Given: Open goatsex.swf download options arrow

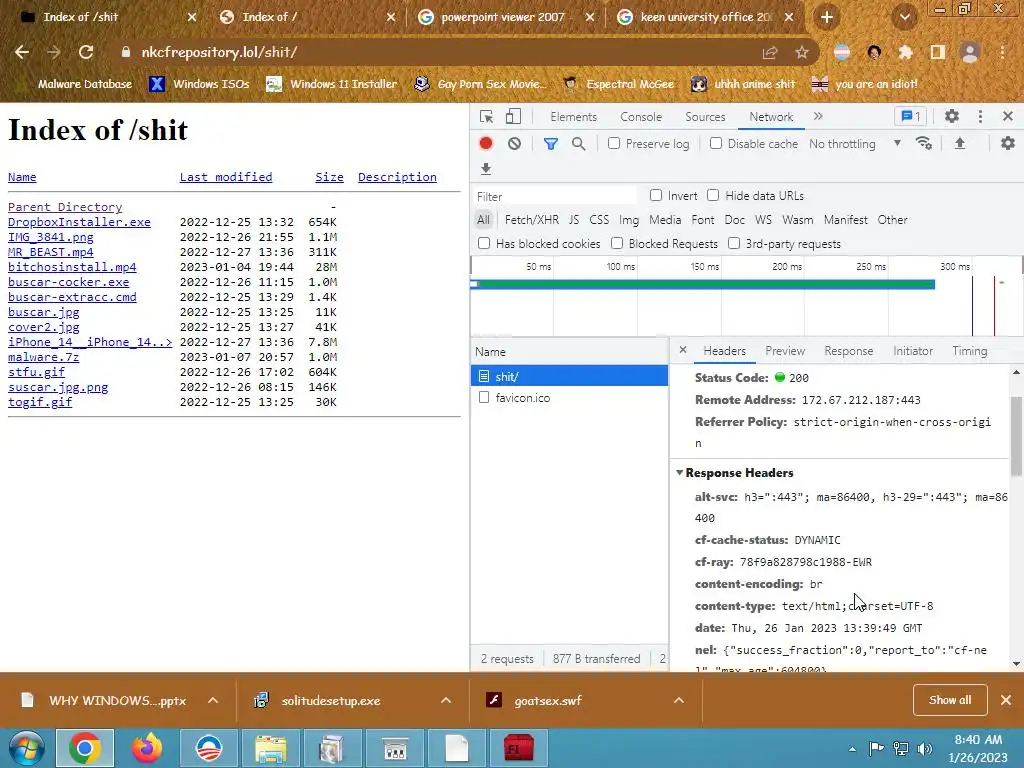Looking at the screenshot, I should [x=679, y=700].
